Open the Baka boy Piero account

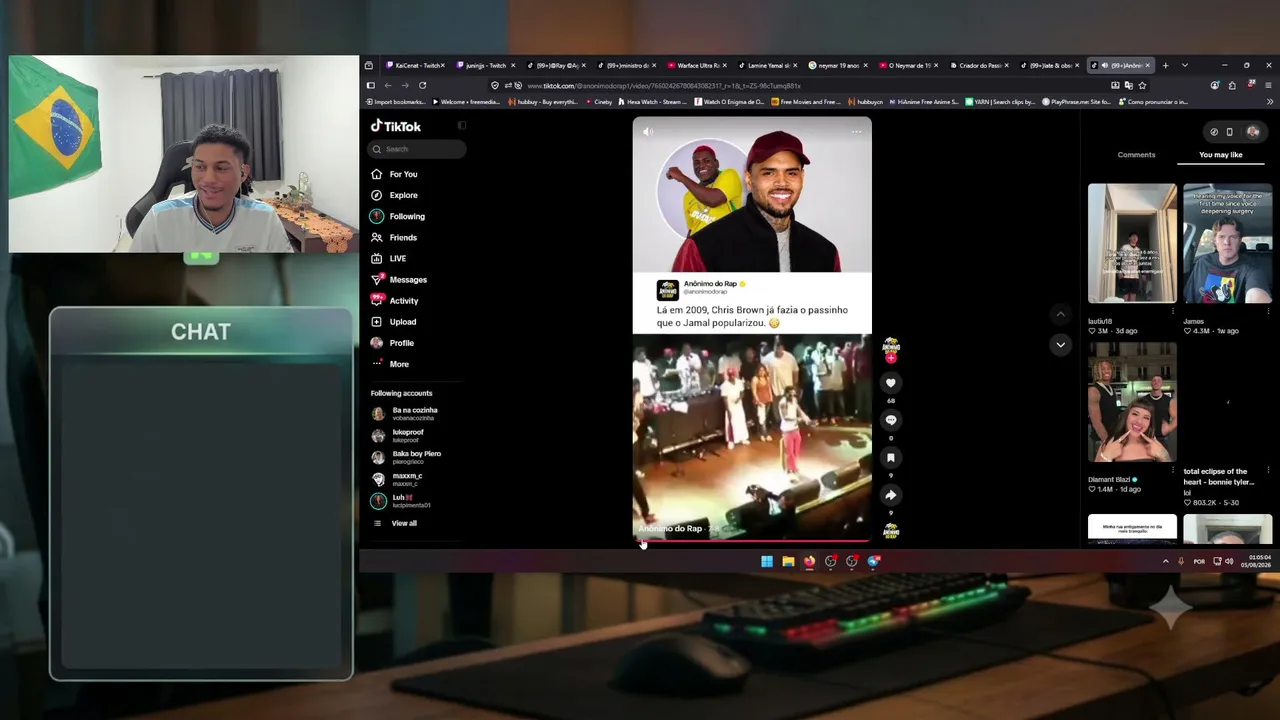tap(407, 457)
